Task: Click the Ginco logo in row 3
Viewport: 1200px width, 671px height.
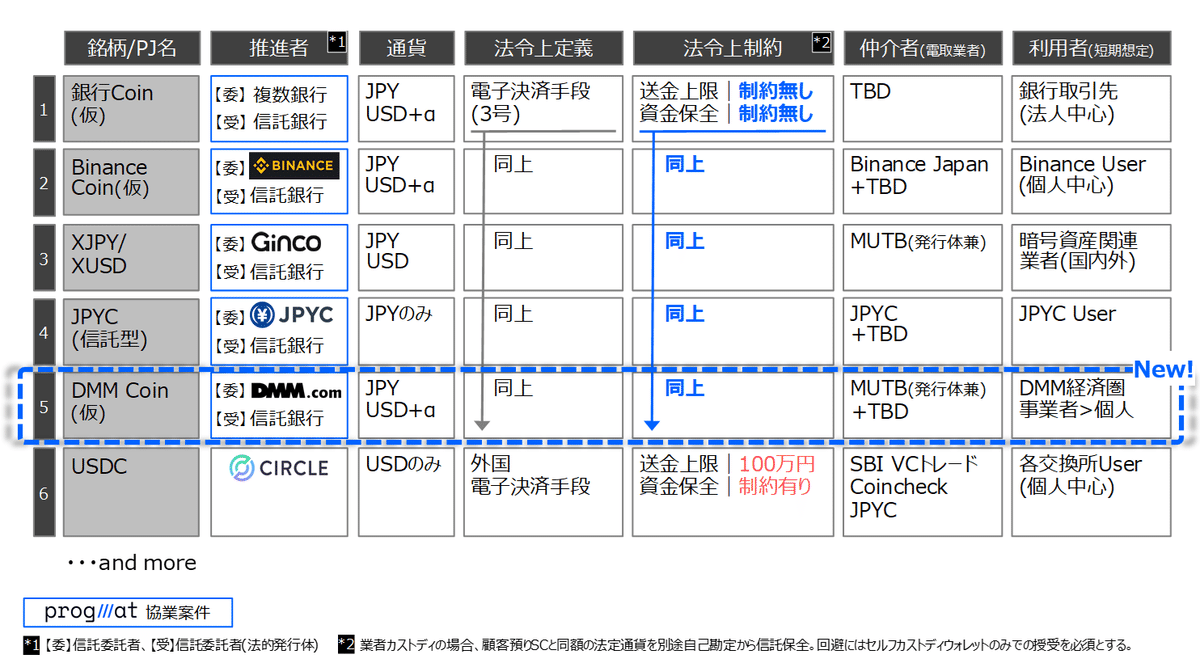Action: tap(286, 242)
